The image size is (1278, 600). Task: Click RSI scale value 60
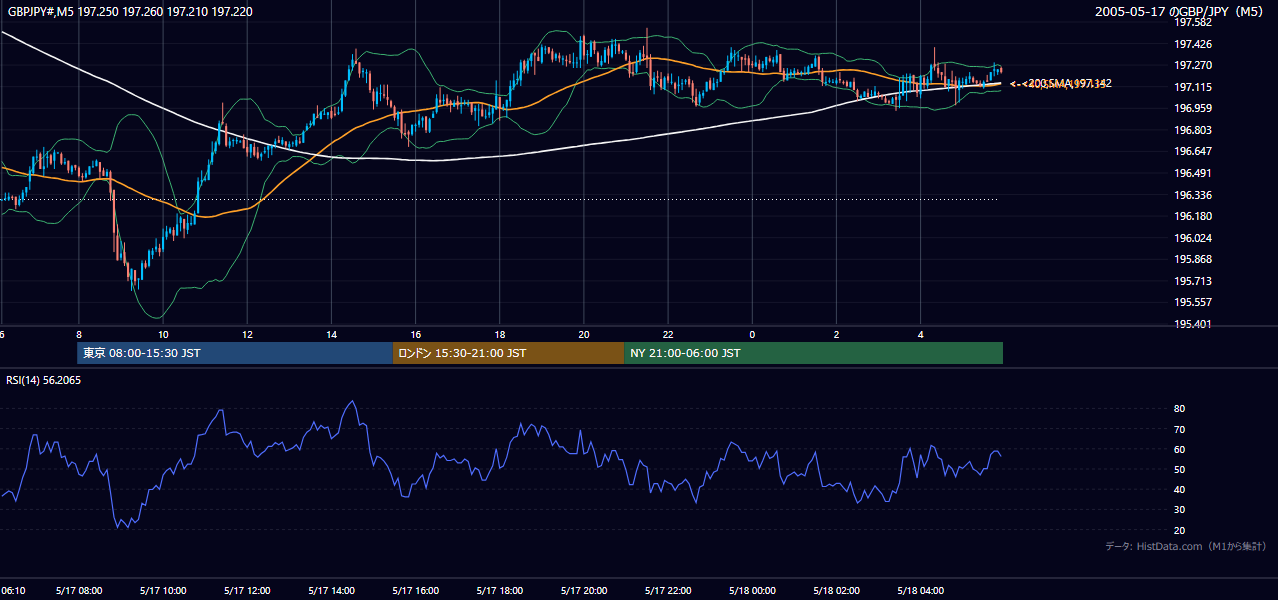coord(1179,449)
